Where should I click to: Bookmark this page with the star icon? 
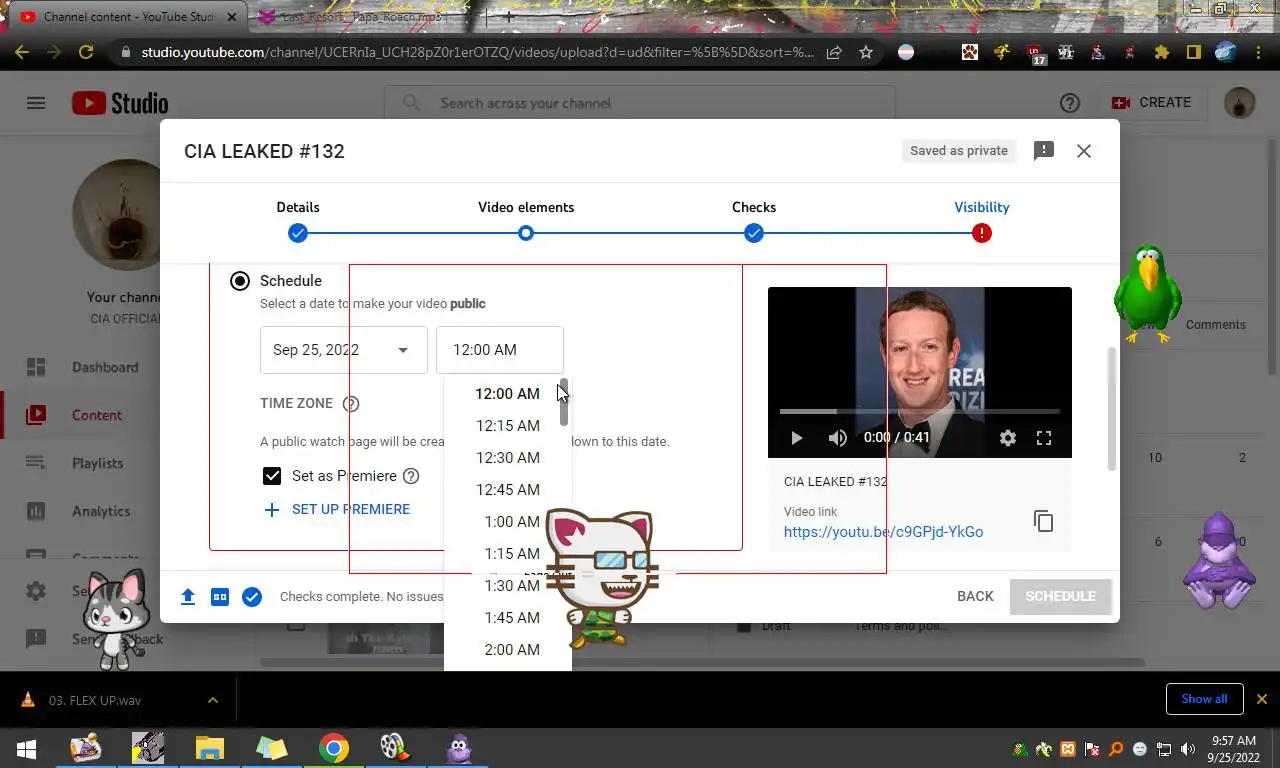pos(866,52)
